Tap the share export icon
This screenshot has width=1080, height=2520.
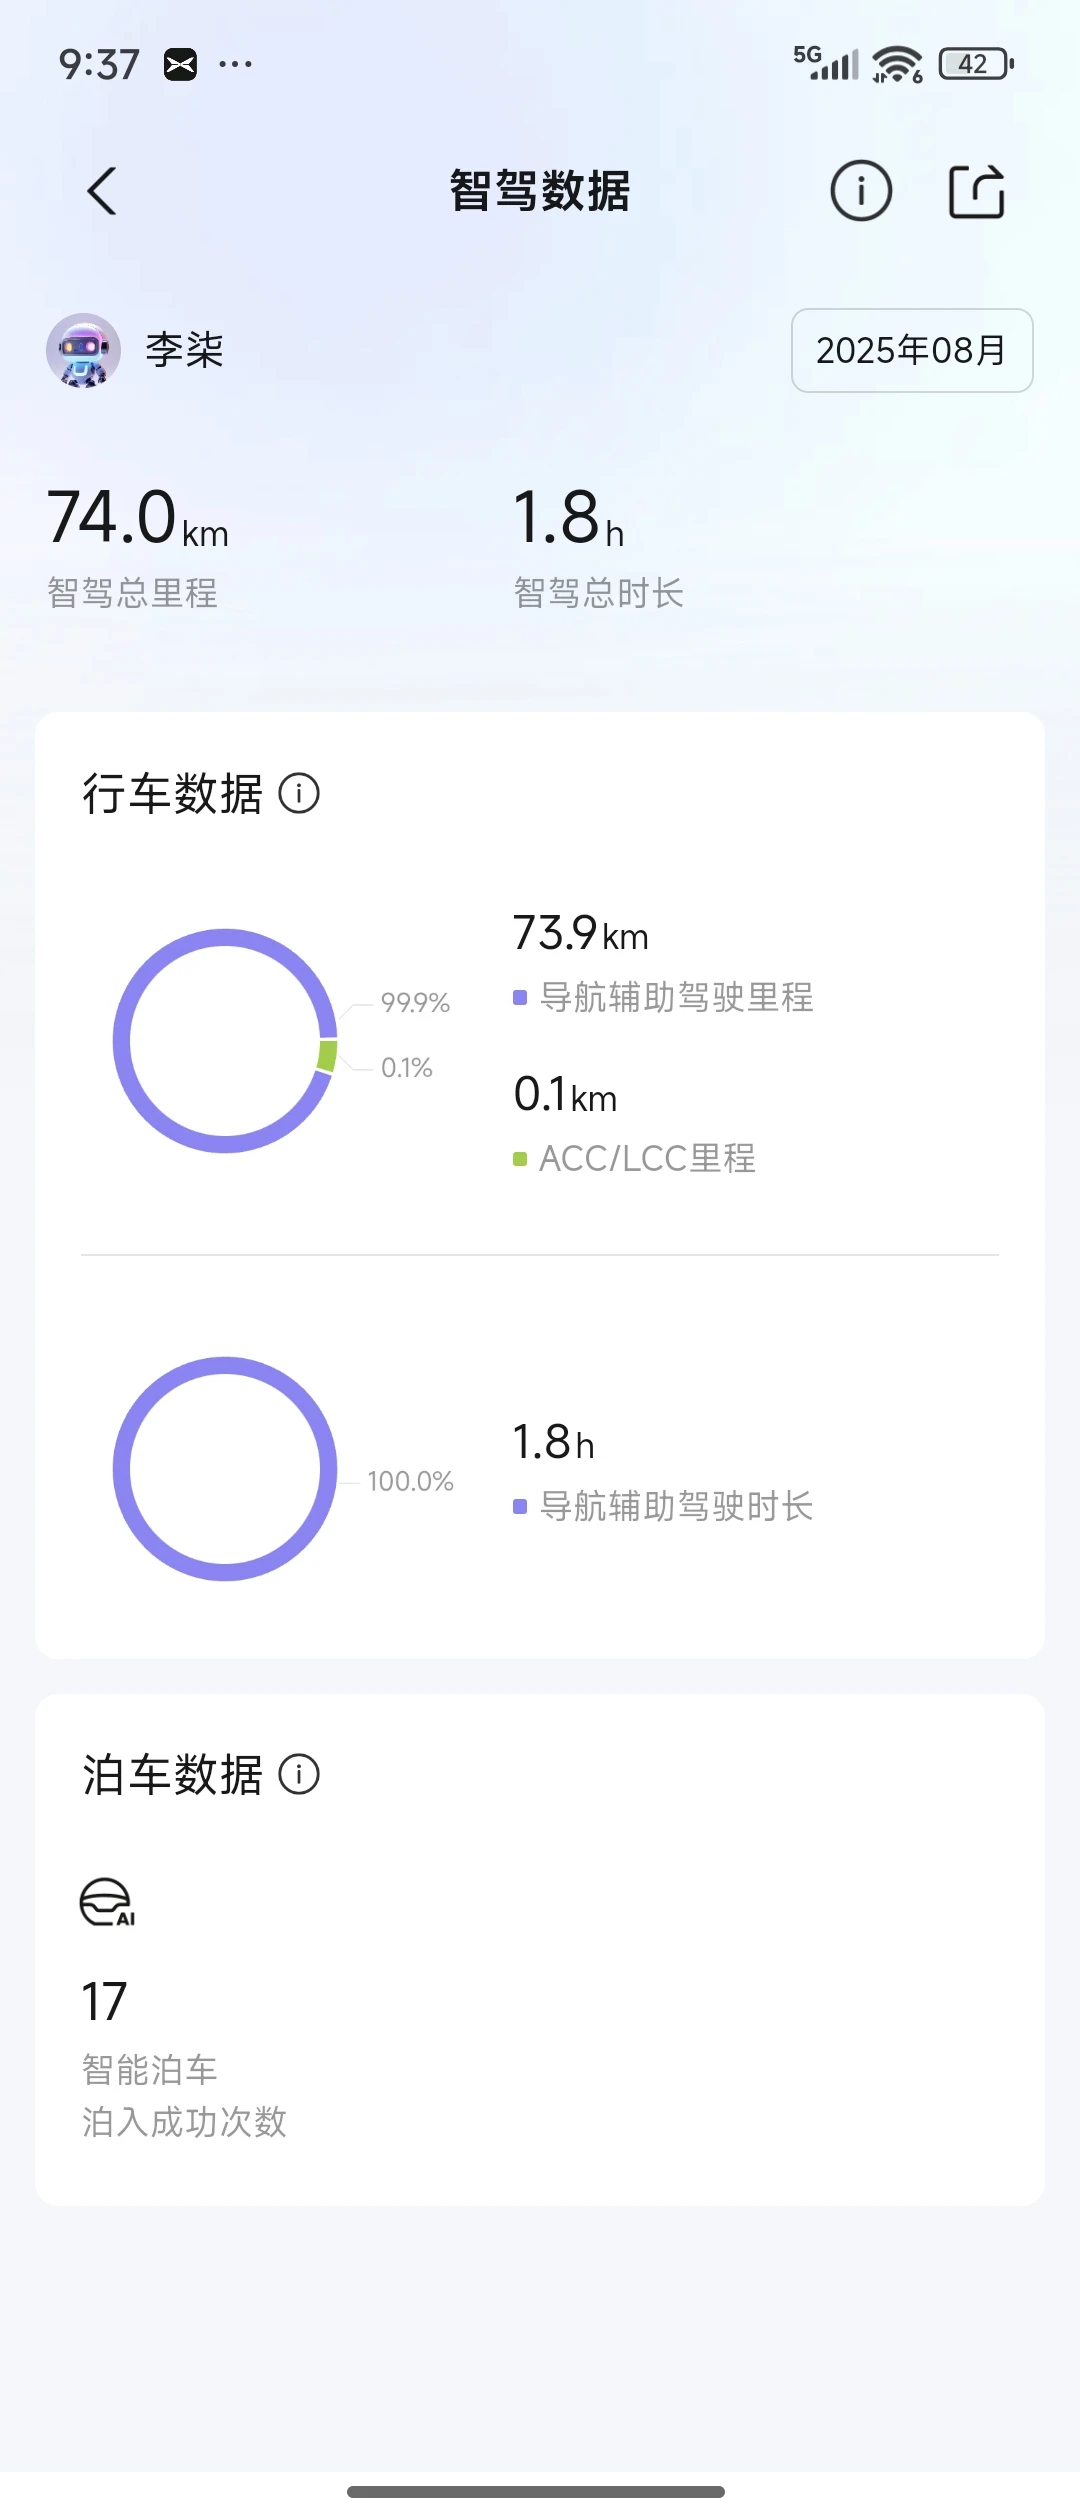click(x=976, y=190)
